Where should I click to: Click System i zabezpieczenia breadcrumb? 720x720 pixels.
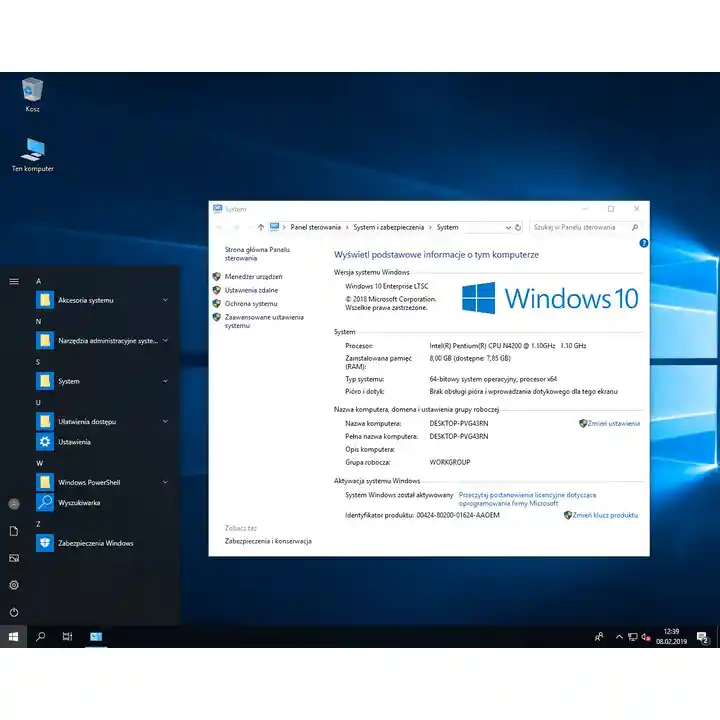388,227
